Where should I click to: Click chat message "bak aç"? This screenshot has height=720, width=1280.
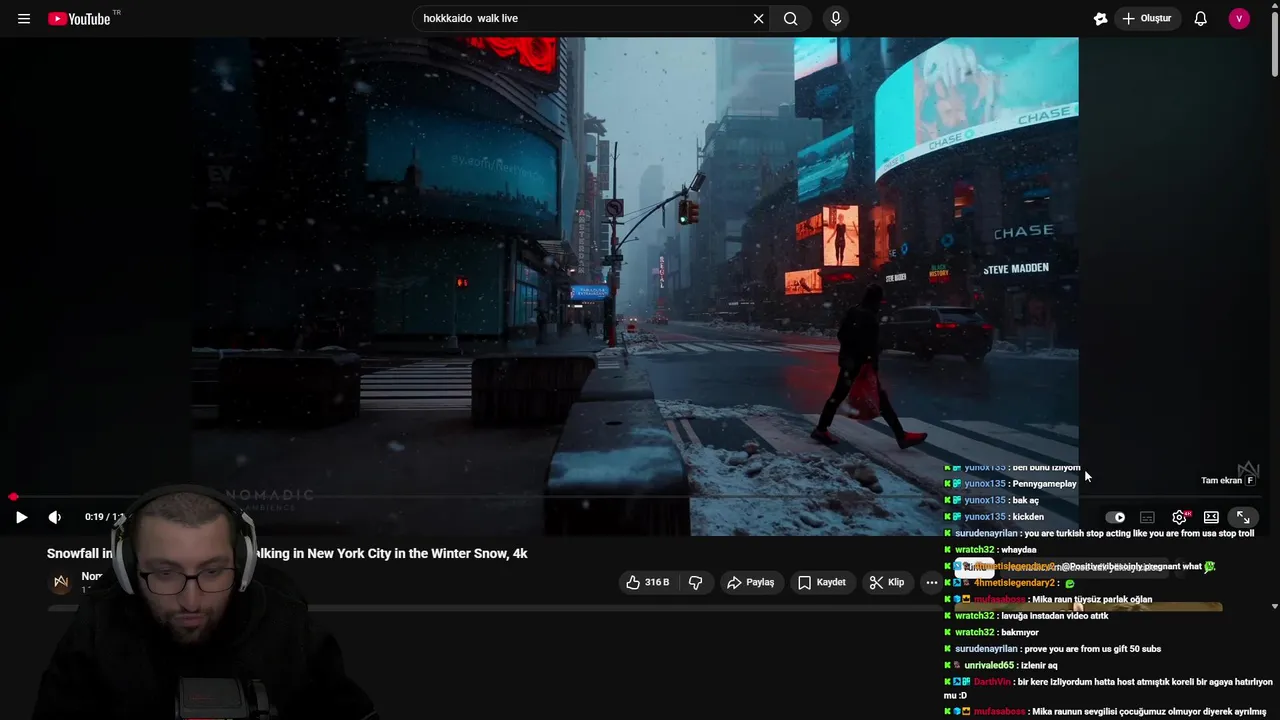point(1025,500)
